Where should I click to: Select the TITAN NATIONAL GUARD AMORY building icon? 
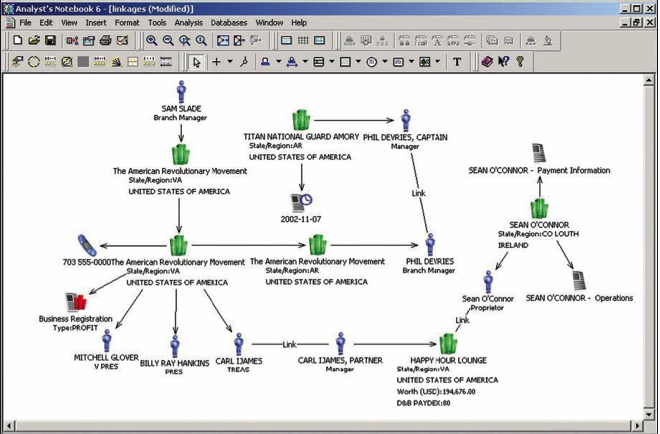click(x=301, y=120)
